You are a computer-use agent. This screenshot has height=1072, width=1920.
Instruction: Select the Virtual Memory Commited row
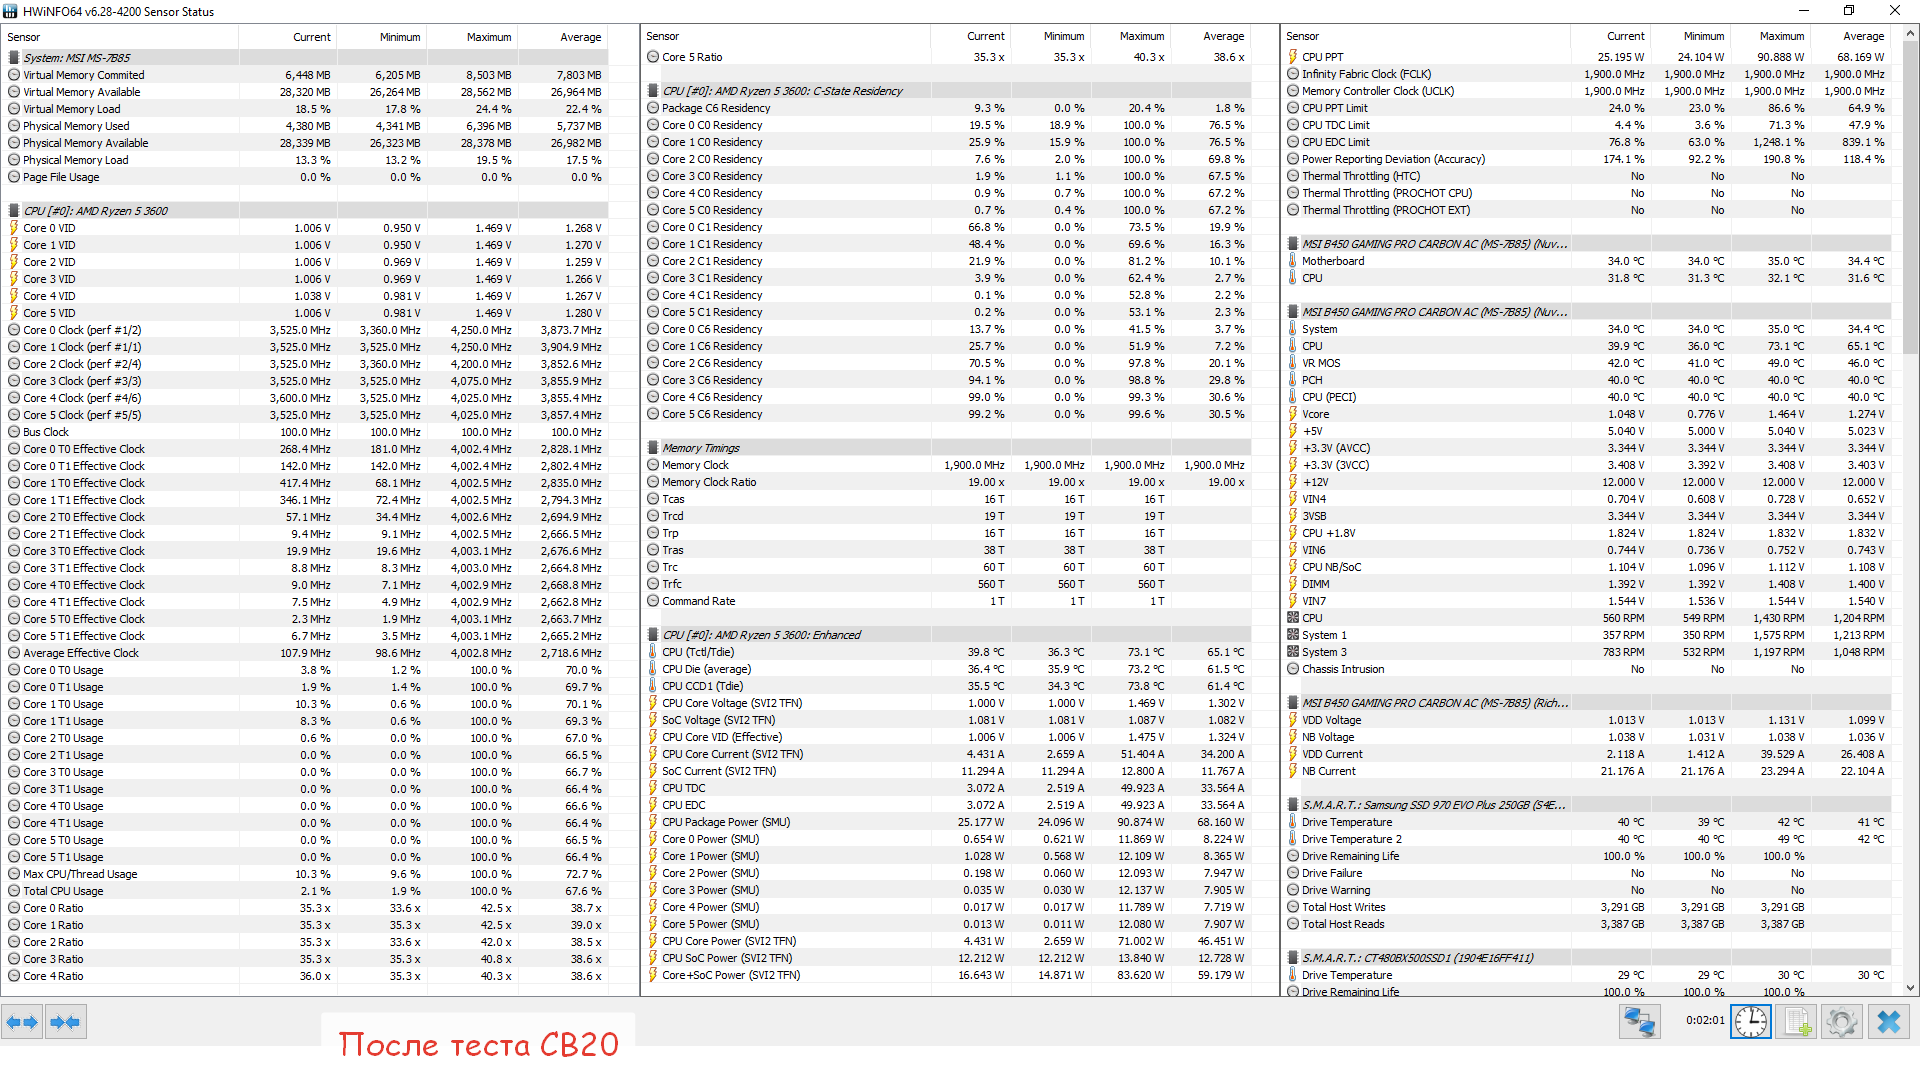[x=306, y=75]
